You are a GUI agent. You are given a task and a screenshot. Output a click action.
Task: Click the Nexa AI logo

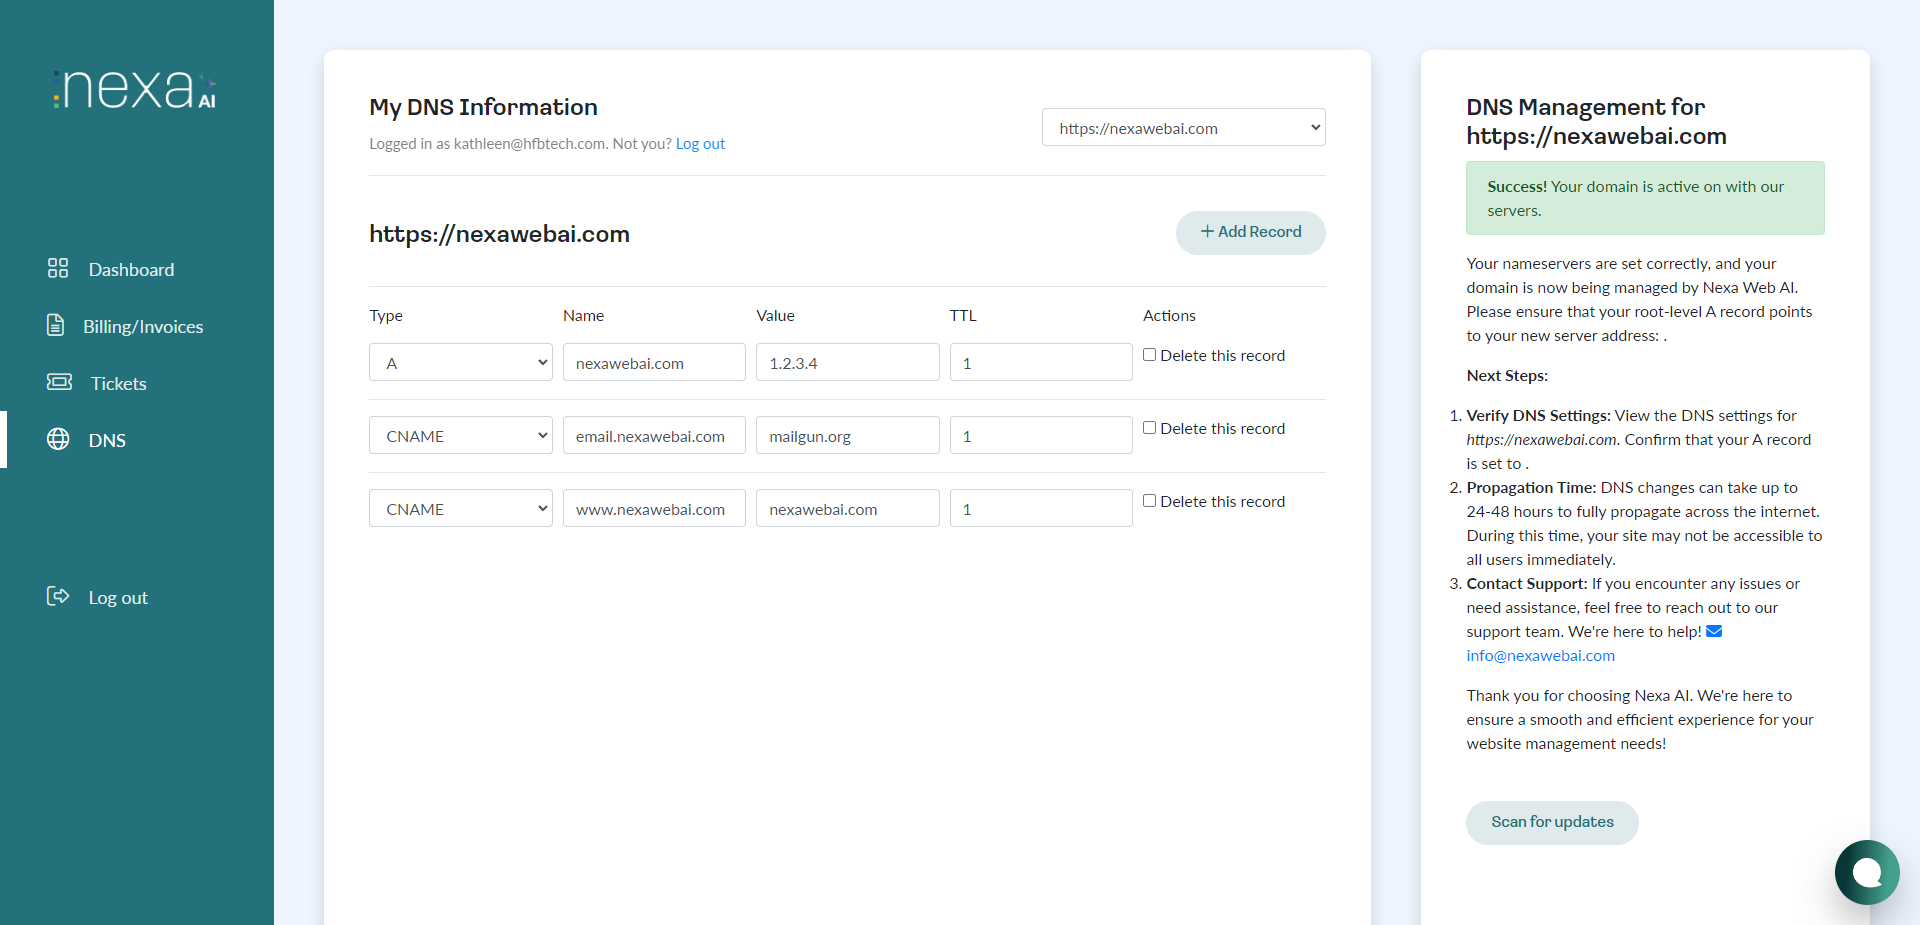pyautogui.click(x=135, y=89)
